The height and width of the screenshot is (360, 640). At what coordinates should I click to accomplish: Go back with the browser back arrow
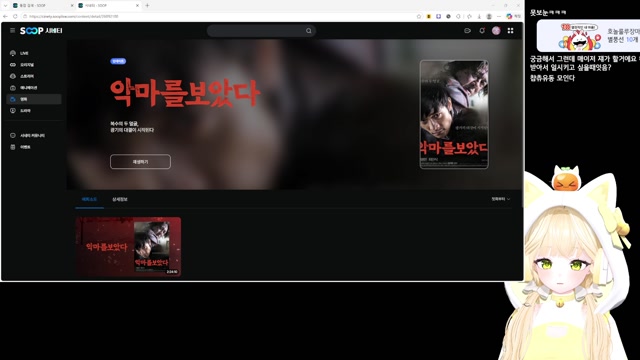[5, 16]
